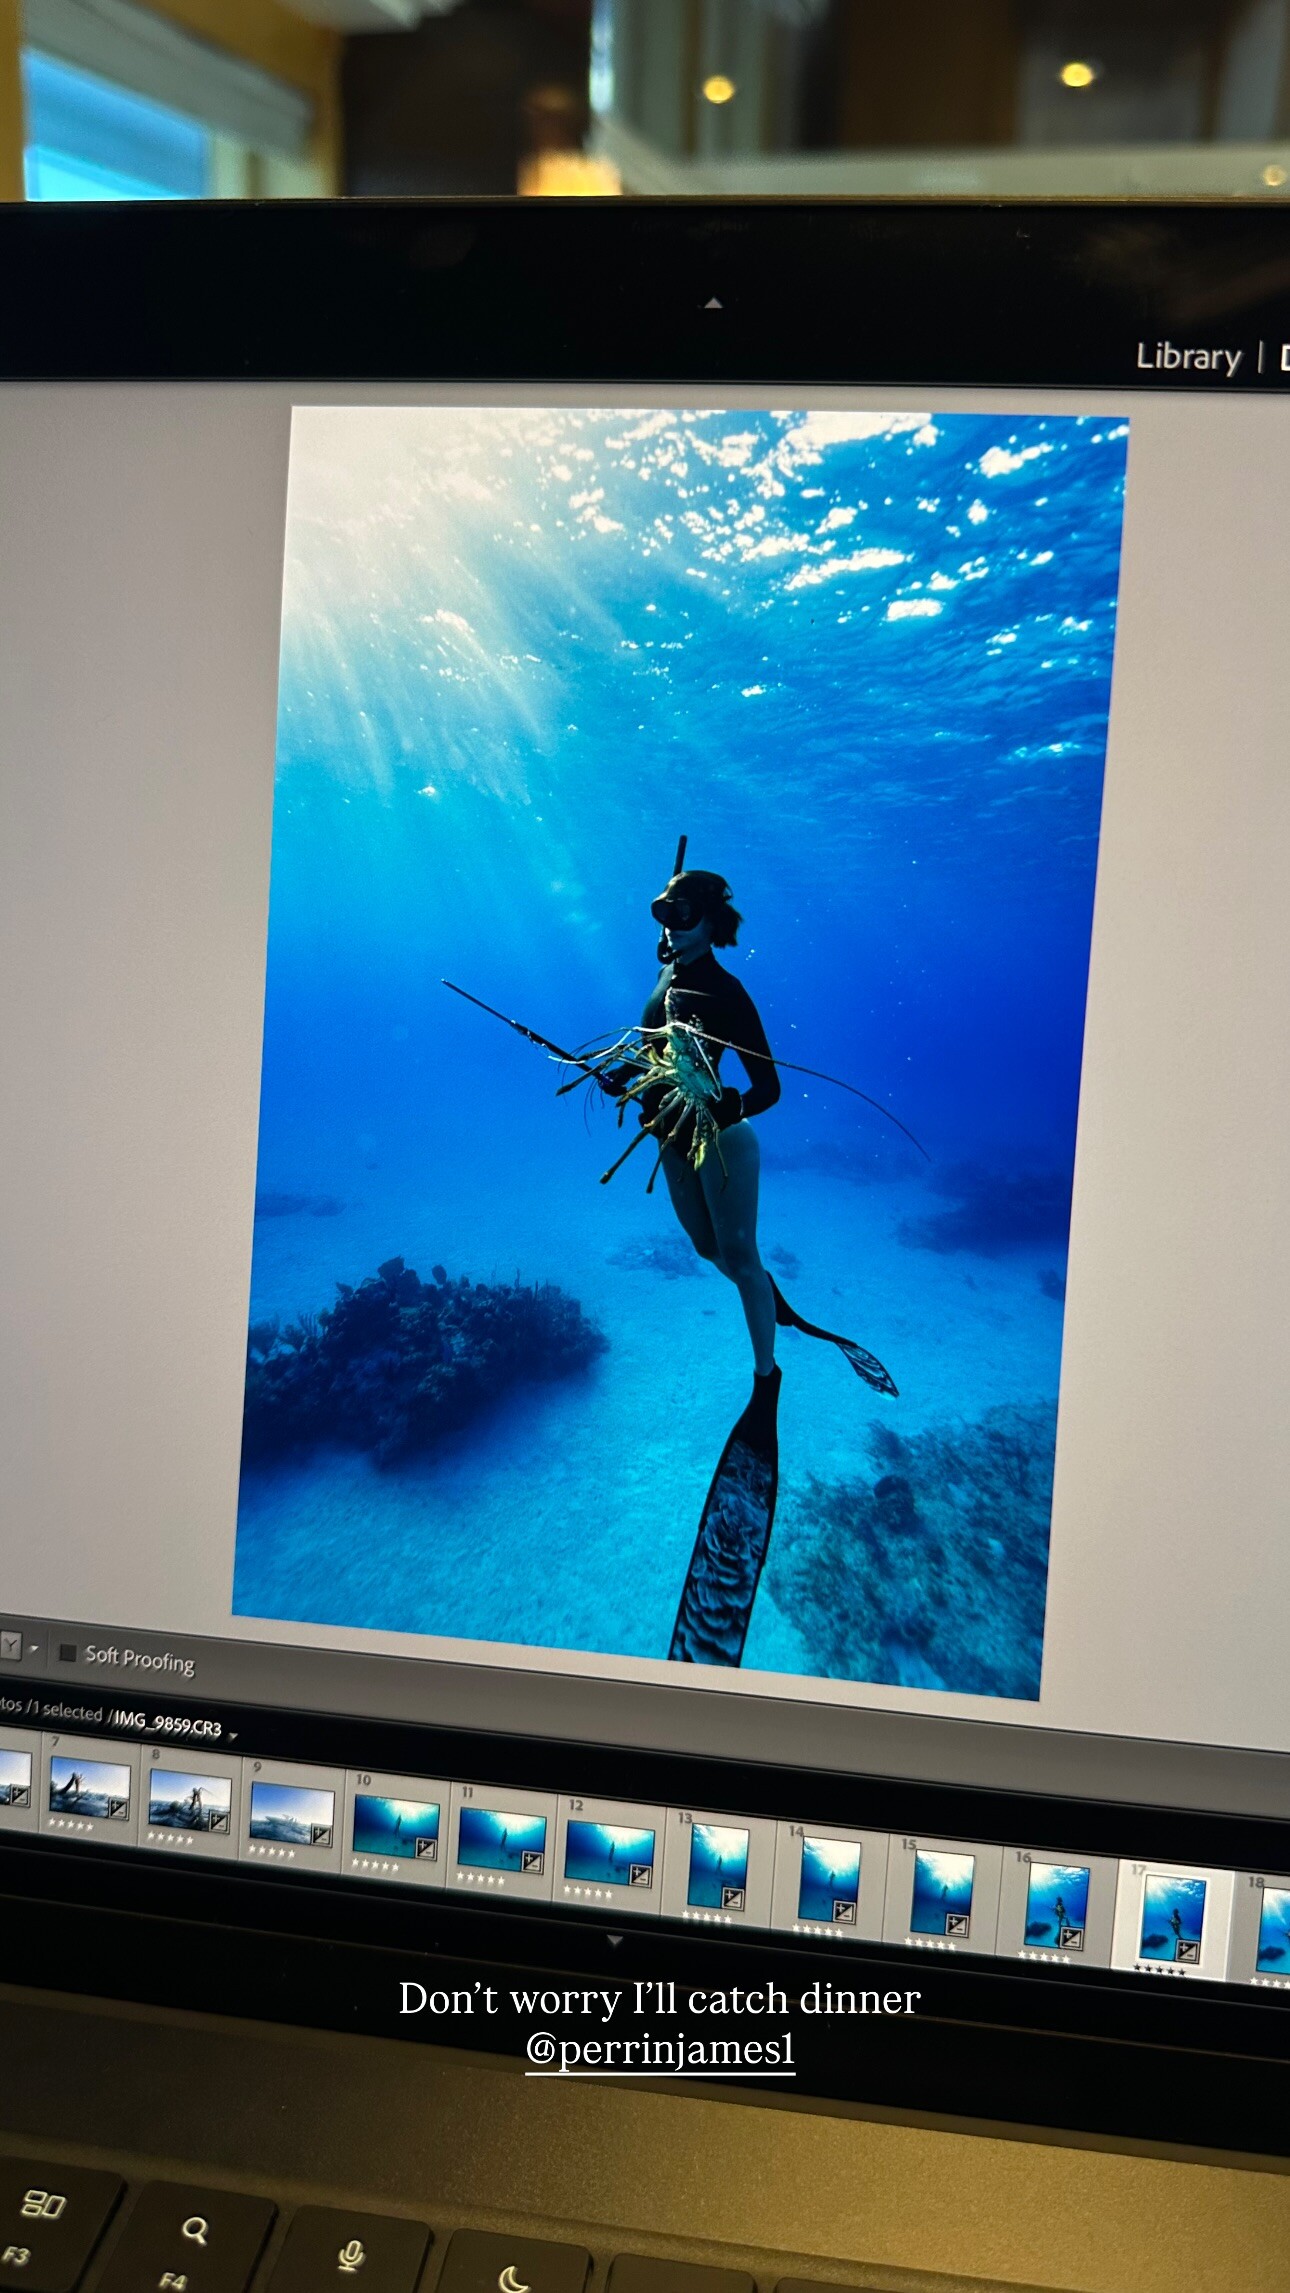This screenshot has width=1290, height=2293.
Task: Click the develop adjustments badge on thumbnail 7
Action: (117, 1808)
